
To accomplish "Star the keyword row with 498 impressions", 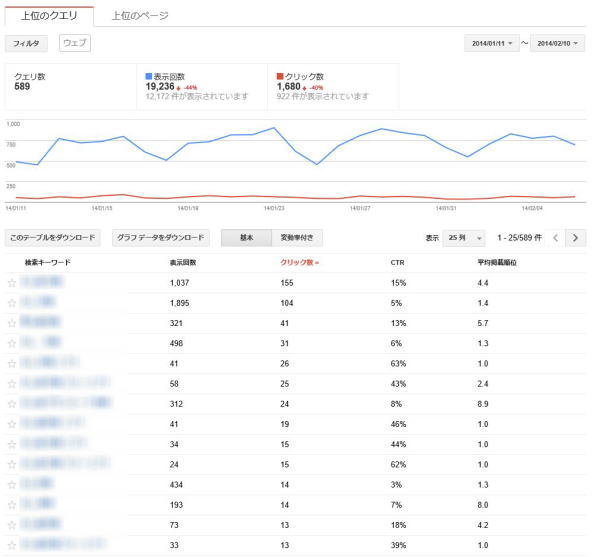I will [x=12, y=343].
